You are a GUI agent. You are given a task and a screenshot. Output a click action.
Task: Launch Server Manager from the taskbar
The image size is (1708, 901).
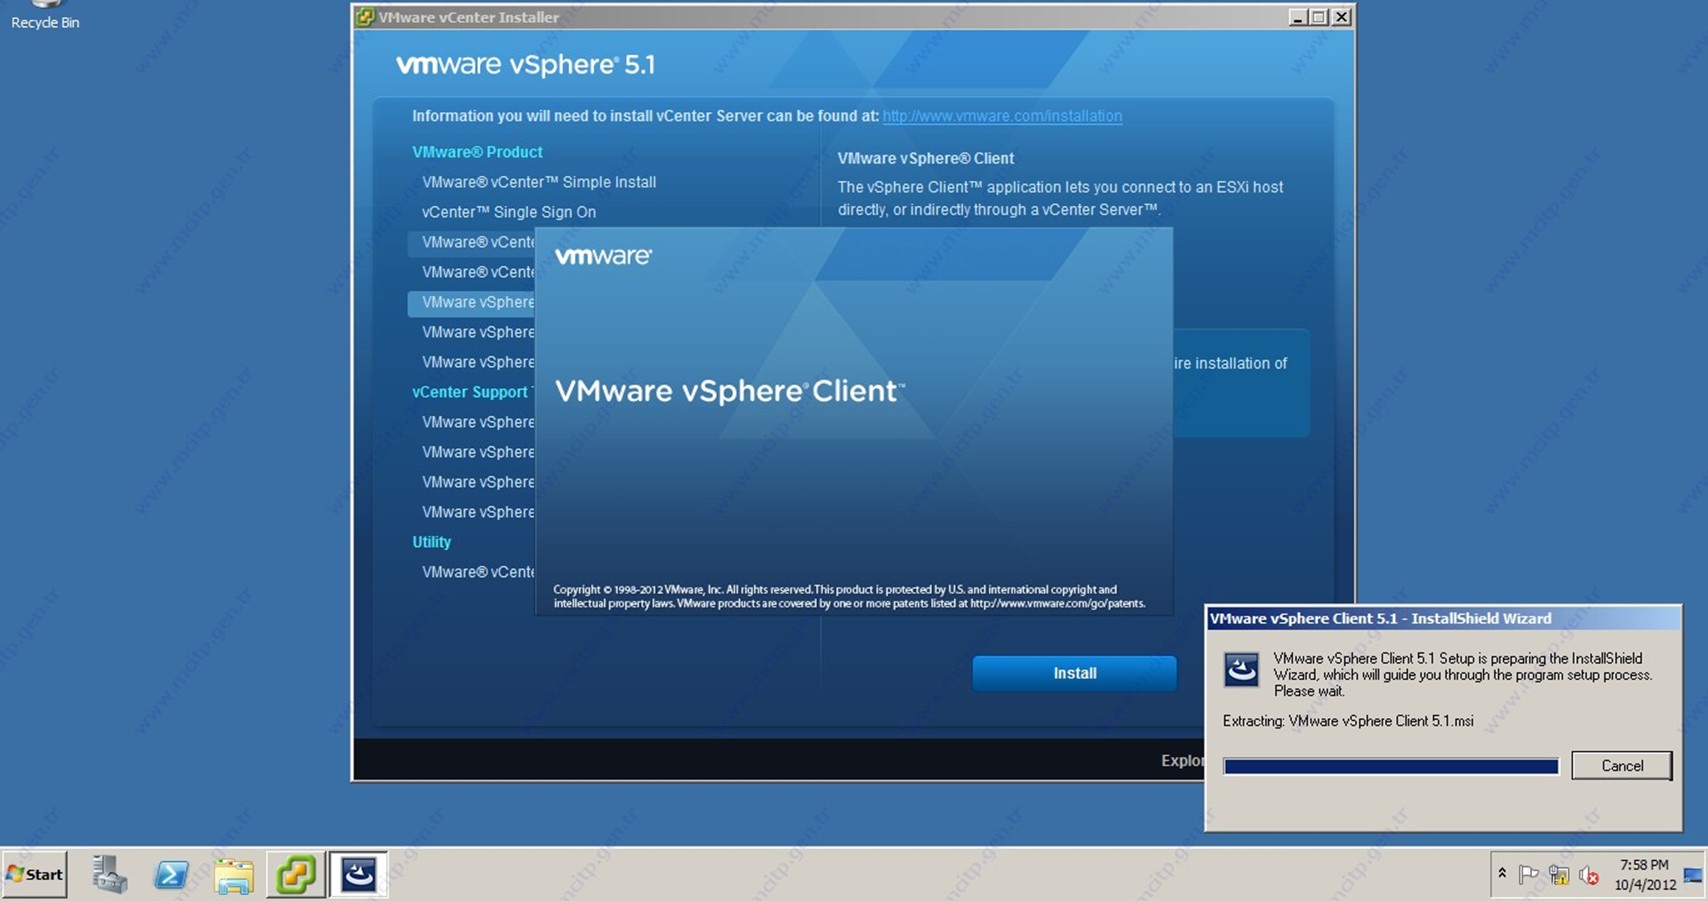pyautogui.click(x=110, y=875)
